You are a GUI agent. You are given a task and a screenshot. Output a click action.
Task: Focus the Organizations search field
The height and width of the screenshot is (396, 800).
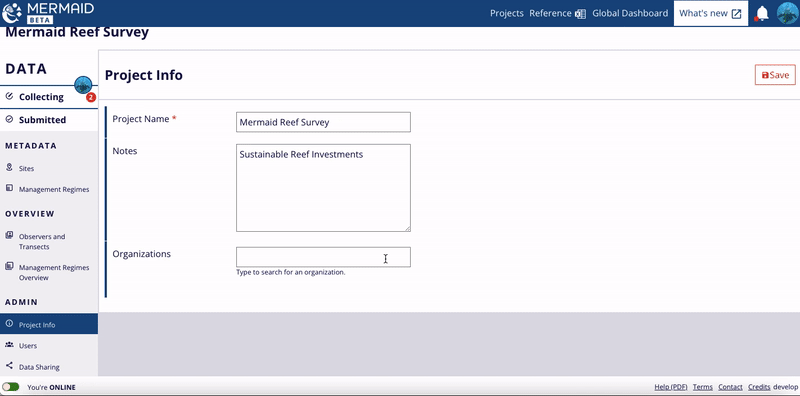[x=323, y=257]
